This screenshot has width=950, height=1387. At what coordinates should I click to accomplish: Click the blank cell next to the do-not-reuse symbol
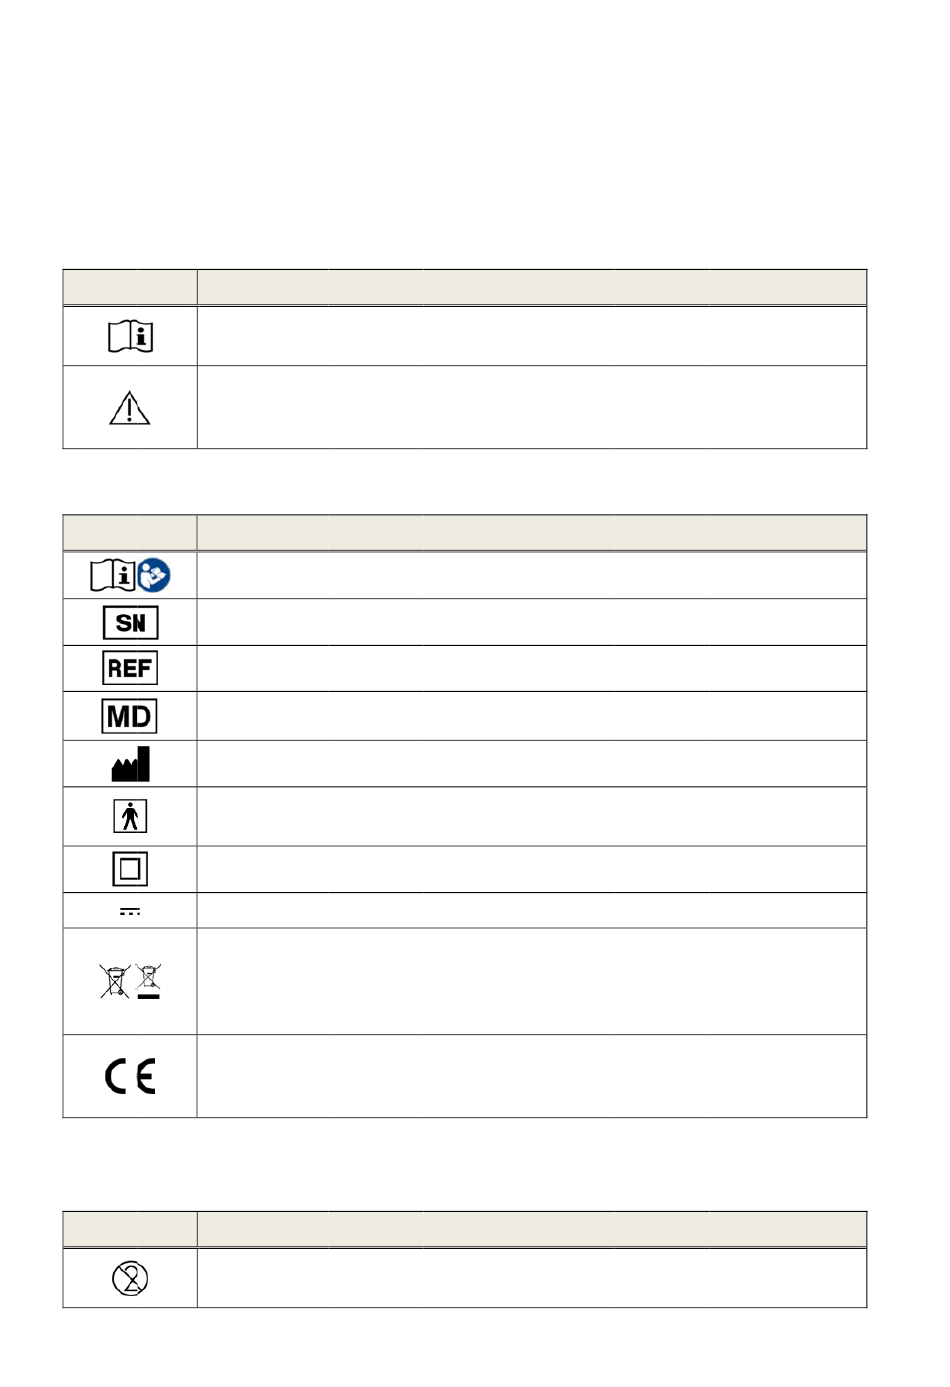click(x=532, y=1278)
